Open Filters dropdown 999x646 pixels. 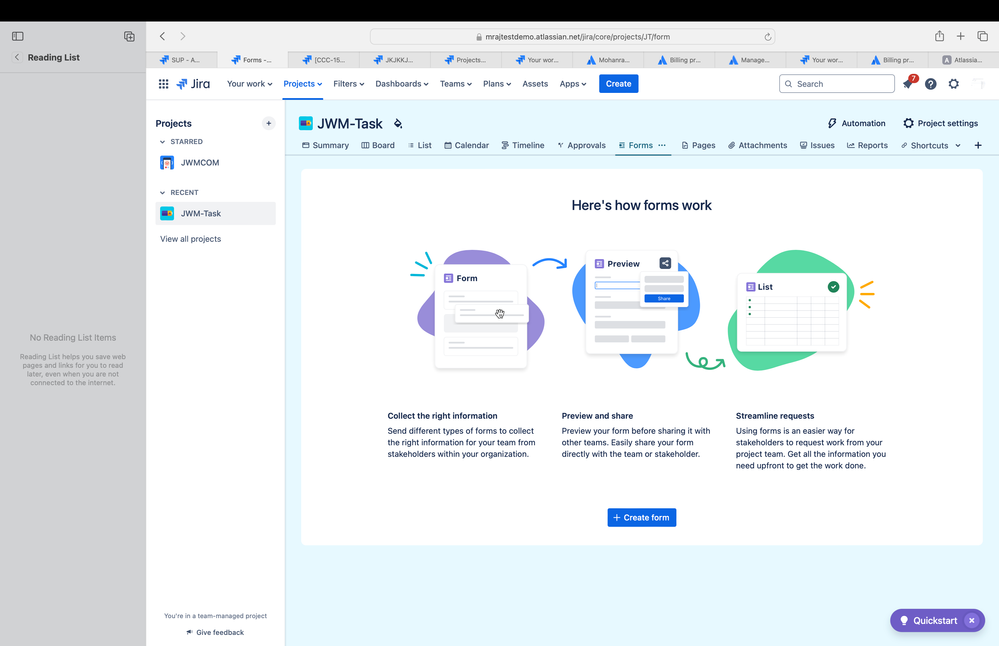click(x=349, y=83)
